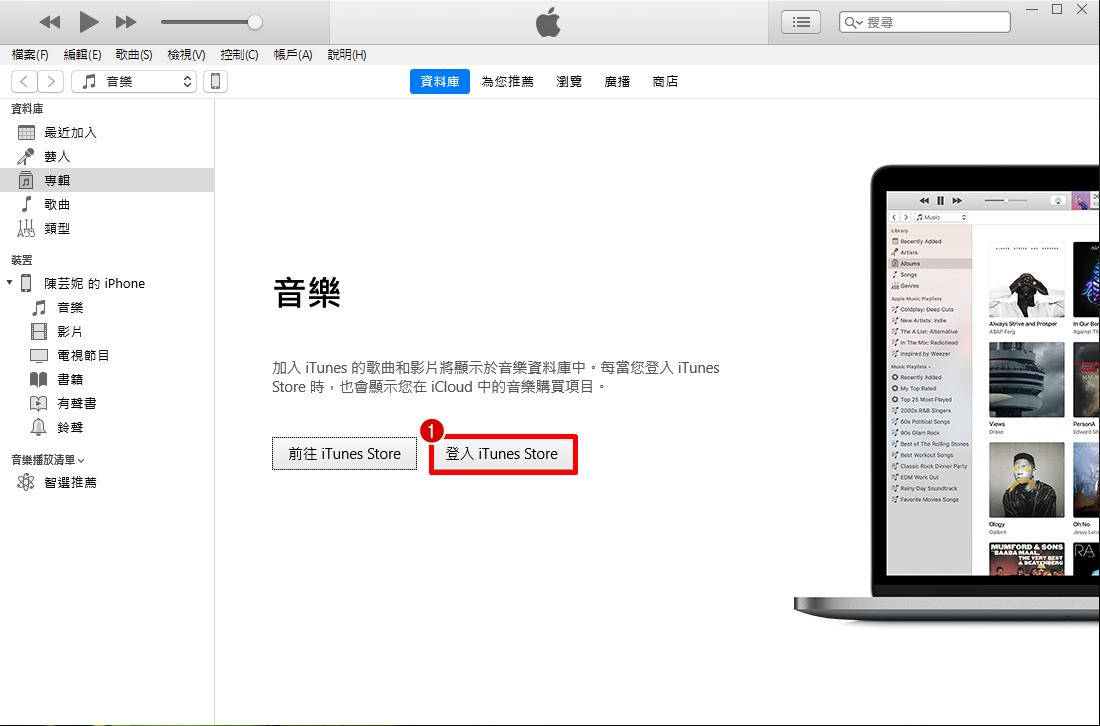Switch to the 廣播 tab
1100x726 pixels.
(x=617, y=81)
